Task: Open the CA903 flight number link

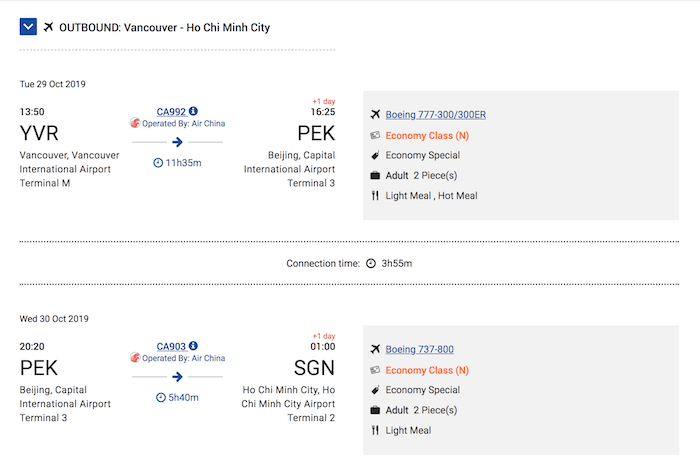Action: [171, 346]
